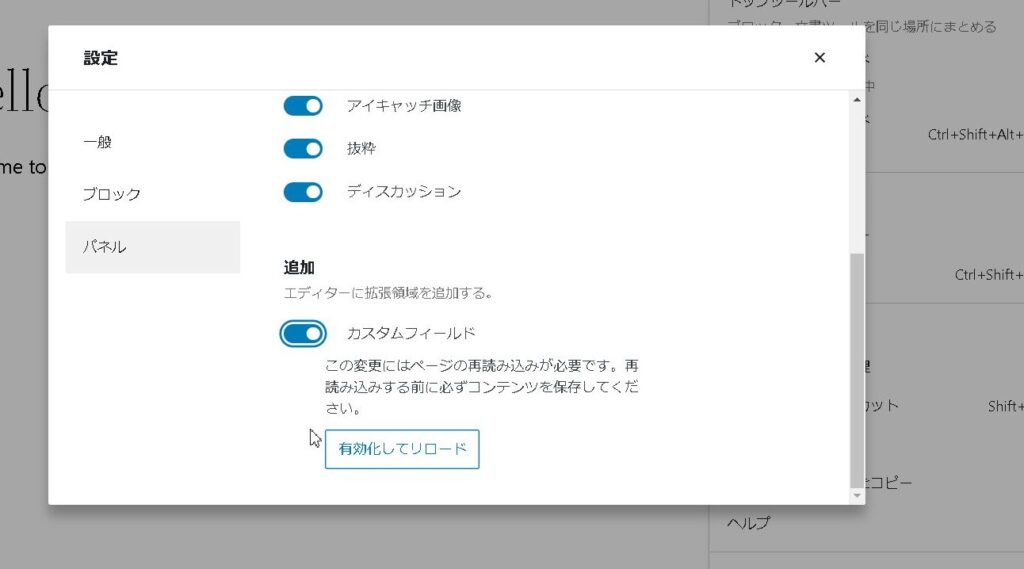1024x569 pixels.
Task: Click the 設定 dialog title
Action: (101, 58)
